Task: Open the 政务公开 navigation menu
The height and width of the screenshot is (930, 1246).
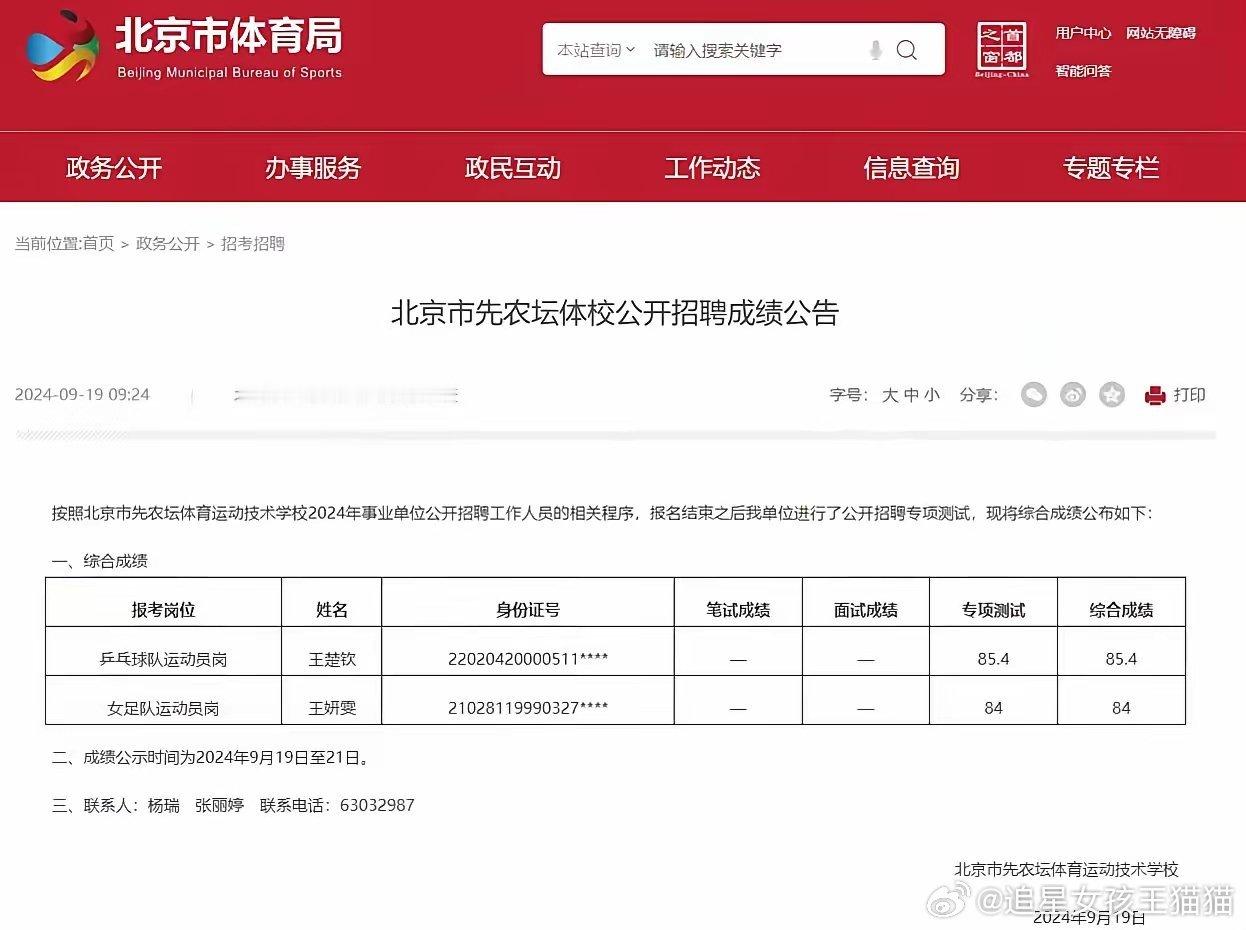Action: [114, 168]
